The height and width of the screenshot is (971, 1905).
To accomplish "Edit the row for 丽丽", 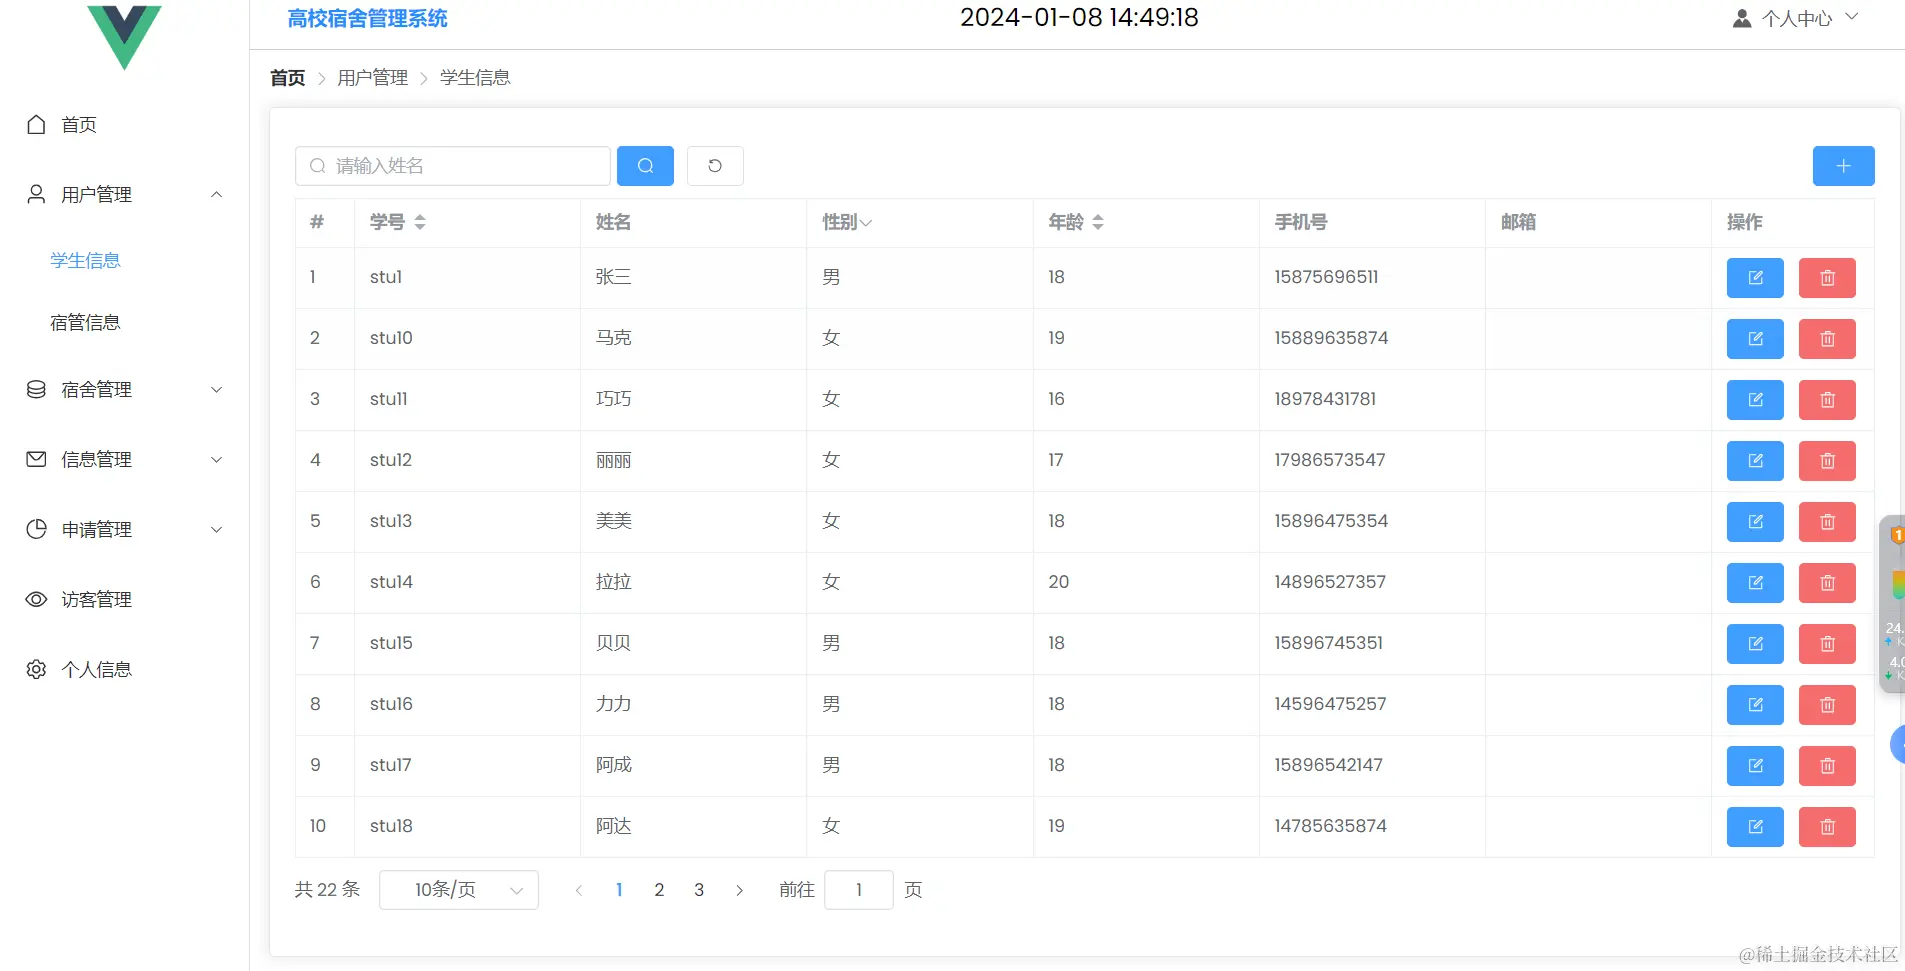I will click(x=1755, y=461).
